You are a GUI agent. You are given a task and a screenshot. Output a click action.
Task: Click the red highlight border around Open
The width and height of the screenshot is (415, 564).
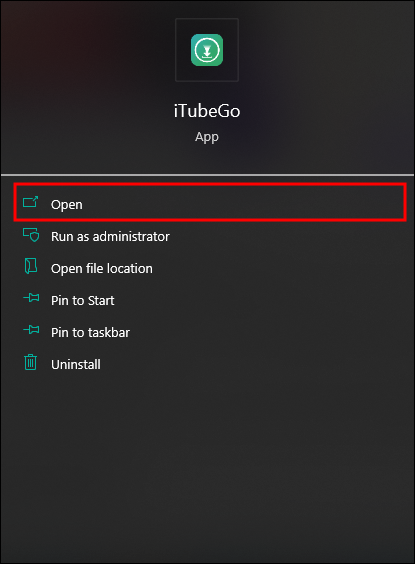tap(210, 185)
